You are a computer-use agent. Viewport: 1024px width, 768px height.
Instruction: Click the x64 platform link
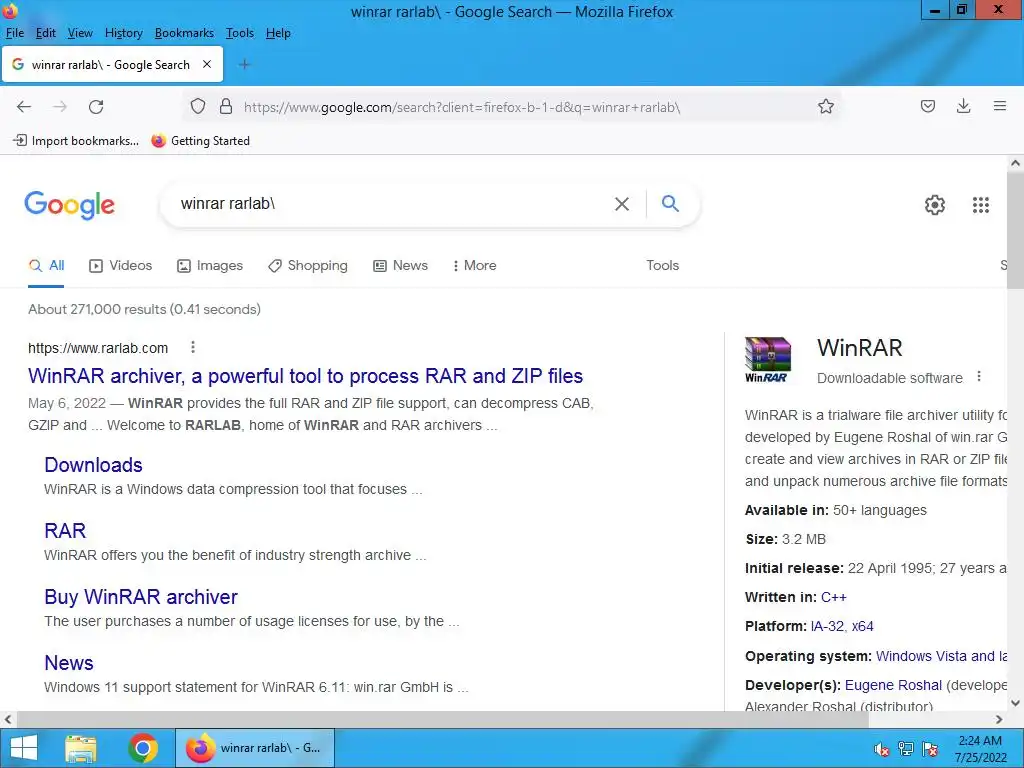coord(863,626)
